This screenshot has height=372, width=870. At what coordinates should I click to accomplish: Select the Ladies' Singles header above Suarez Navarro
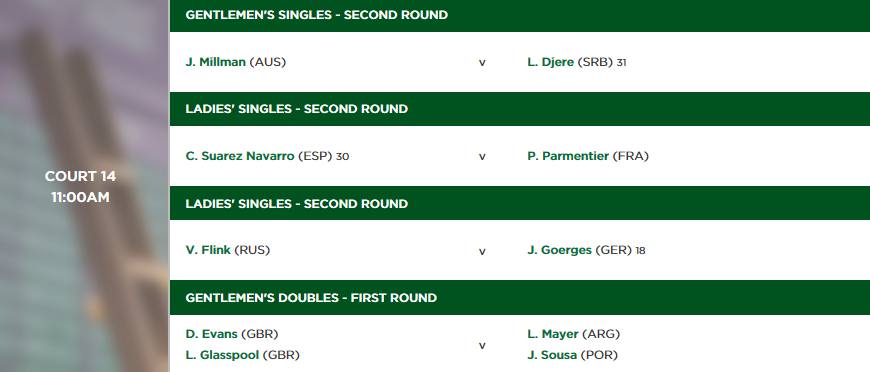click(x=520, y=109)
